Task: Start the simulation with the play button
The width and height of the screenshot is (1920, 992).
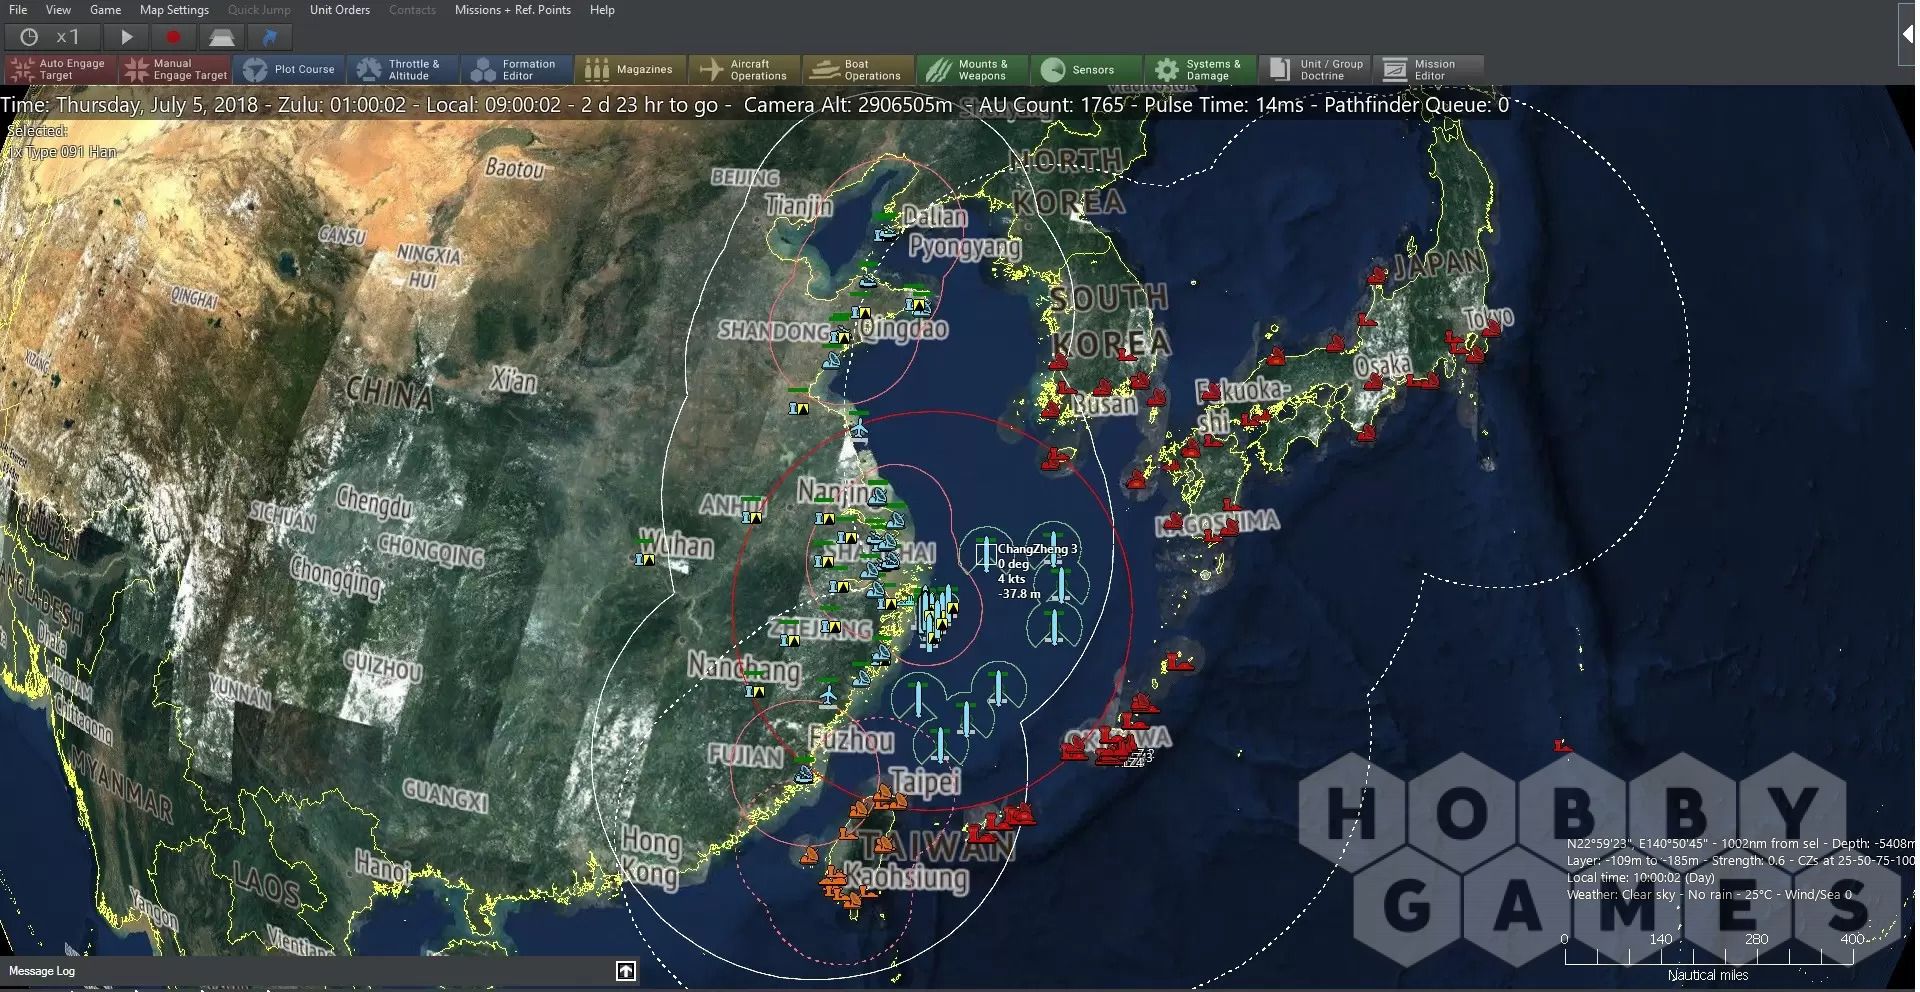Action: coord(126,37)
